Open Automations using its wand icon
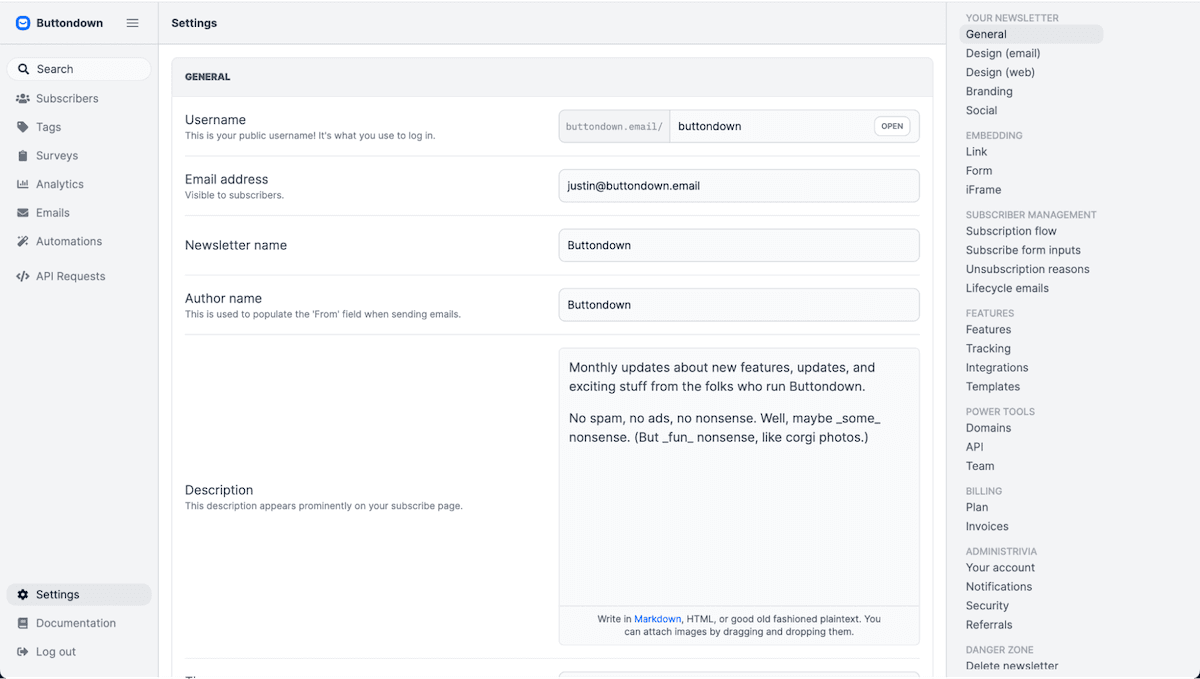1200x679 pixels. coord(24,241)
